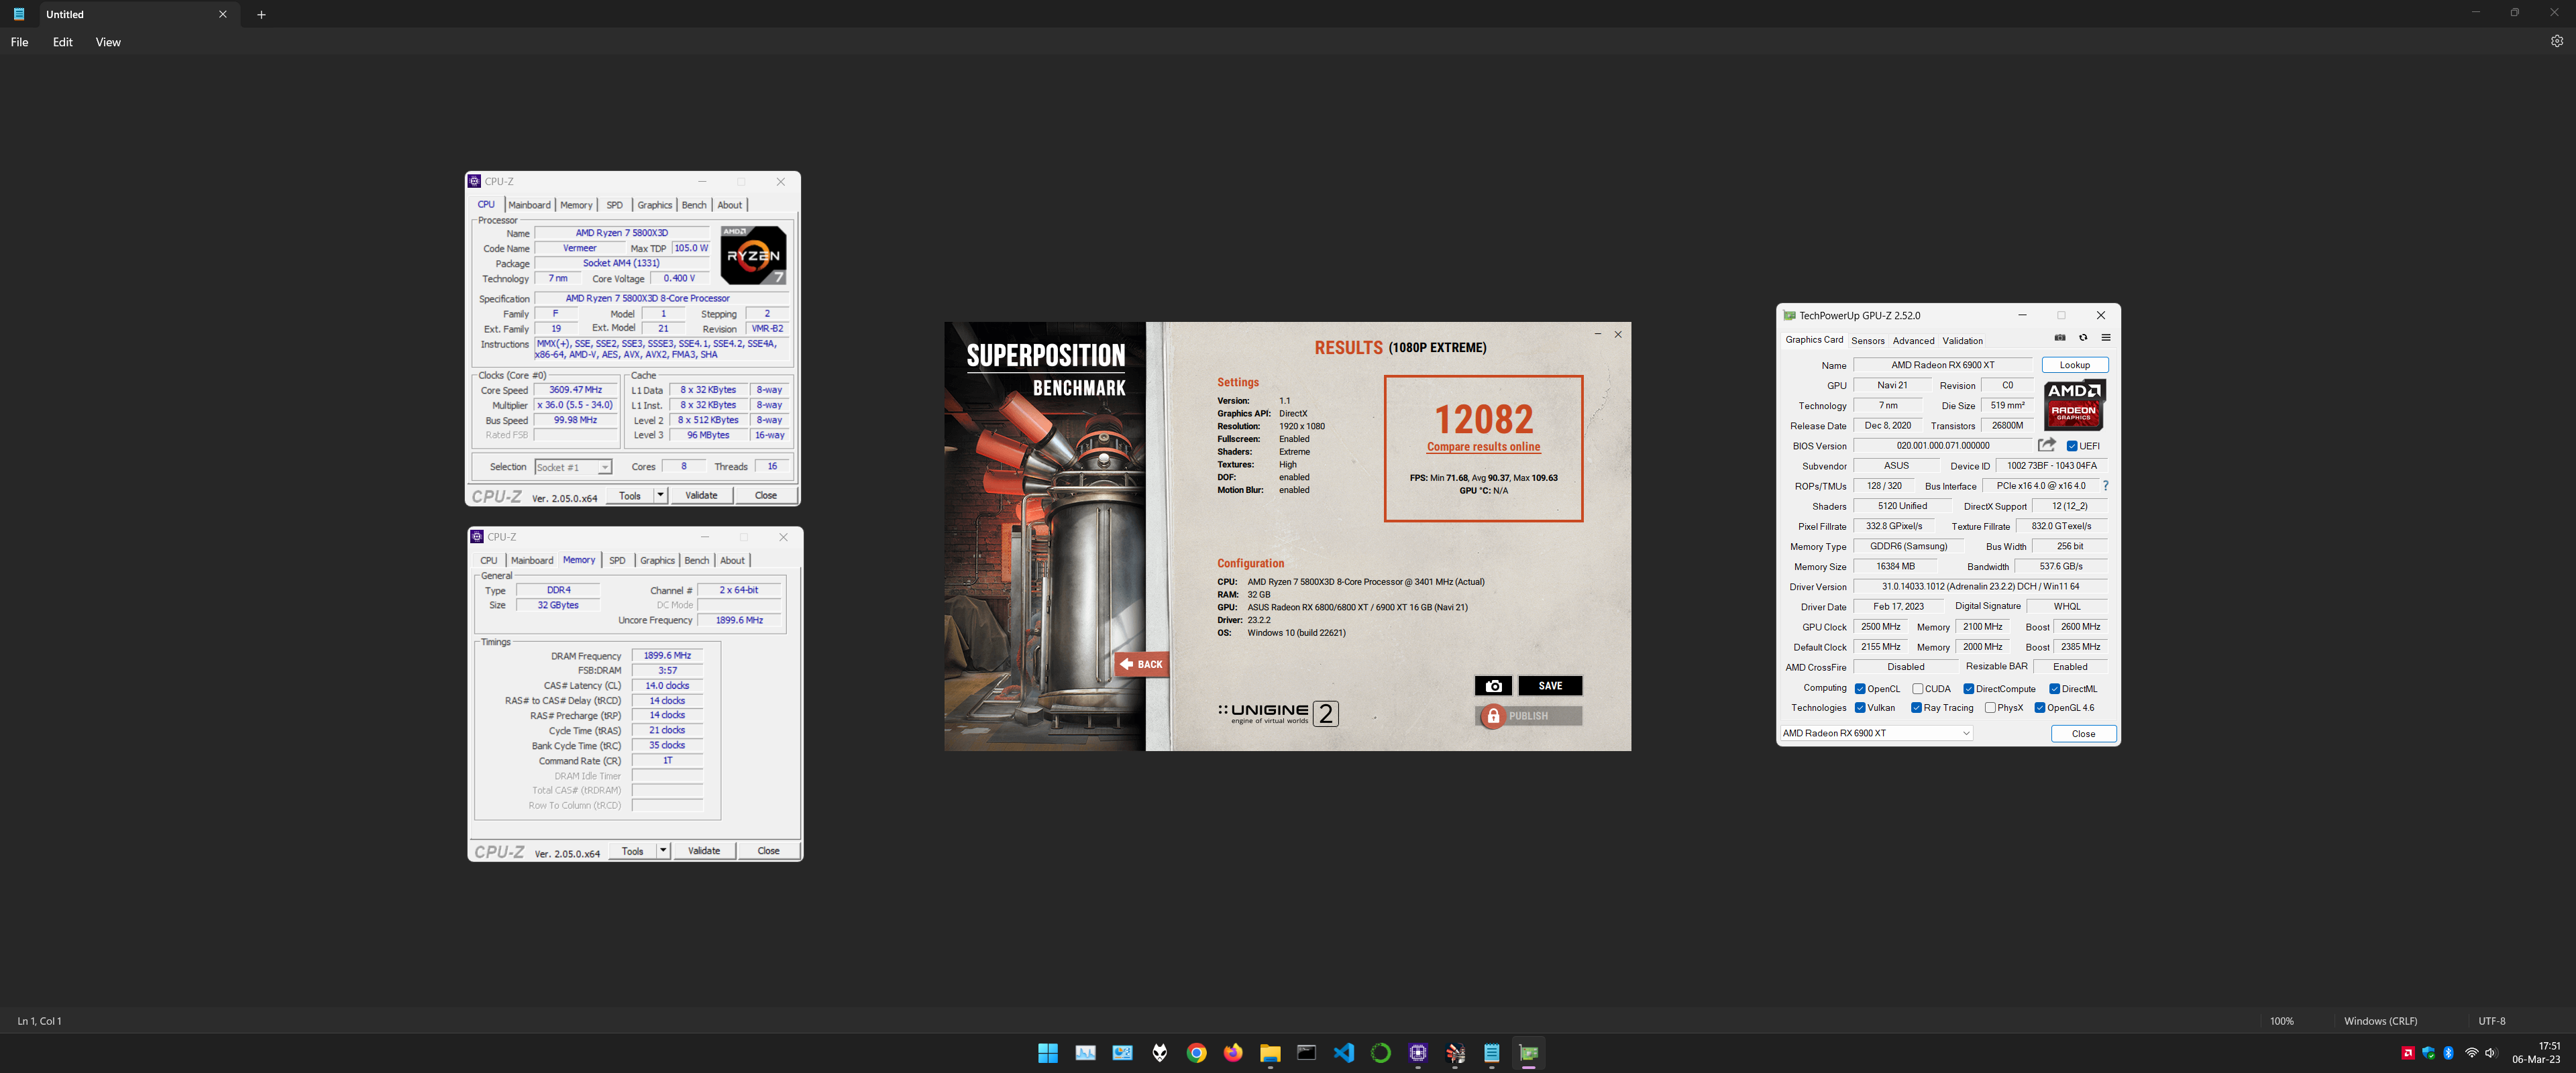This screenshot has width=2576, height=1073.
Task: Open the GPU selection dropdown in GPU-Z
Action: tap(1876, 733)
